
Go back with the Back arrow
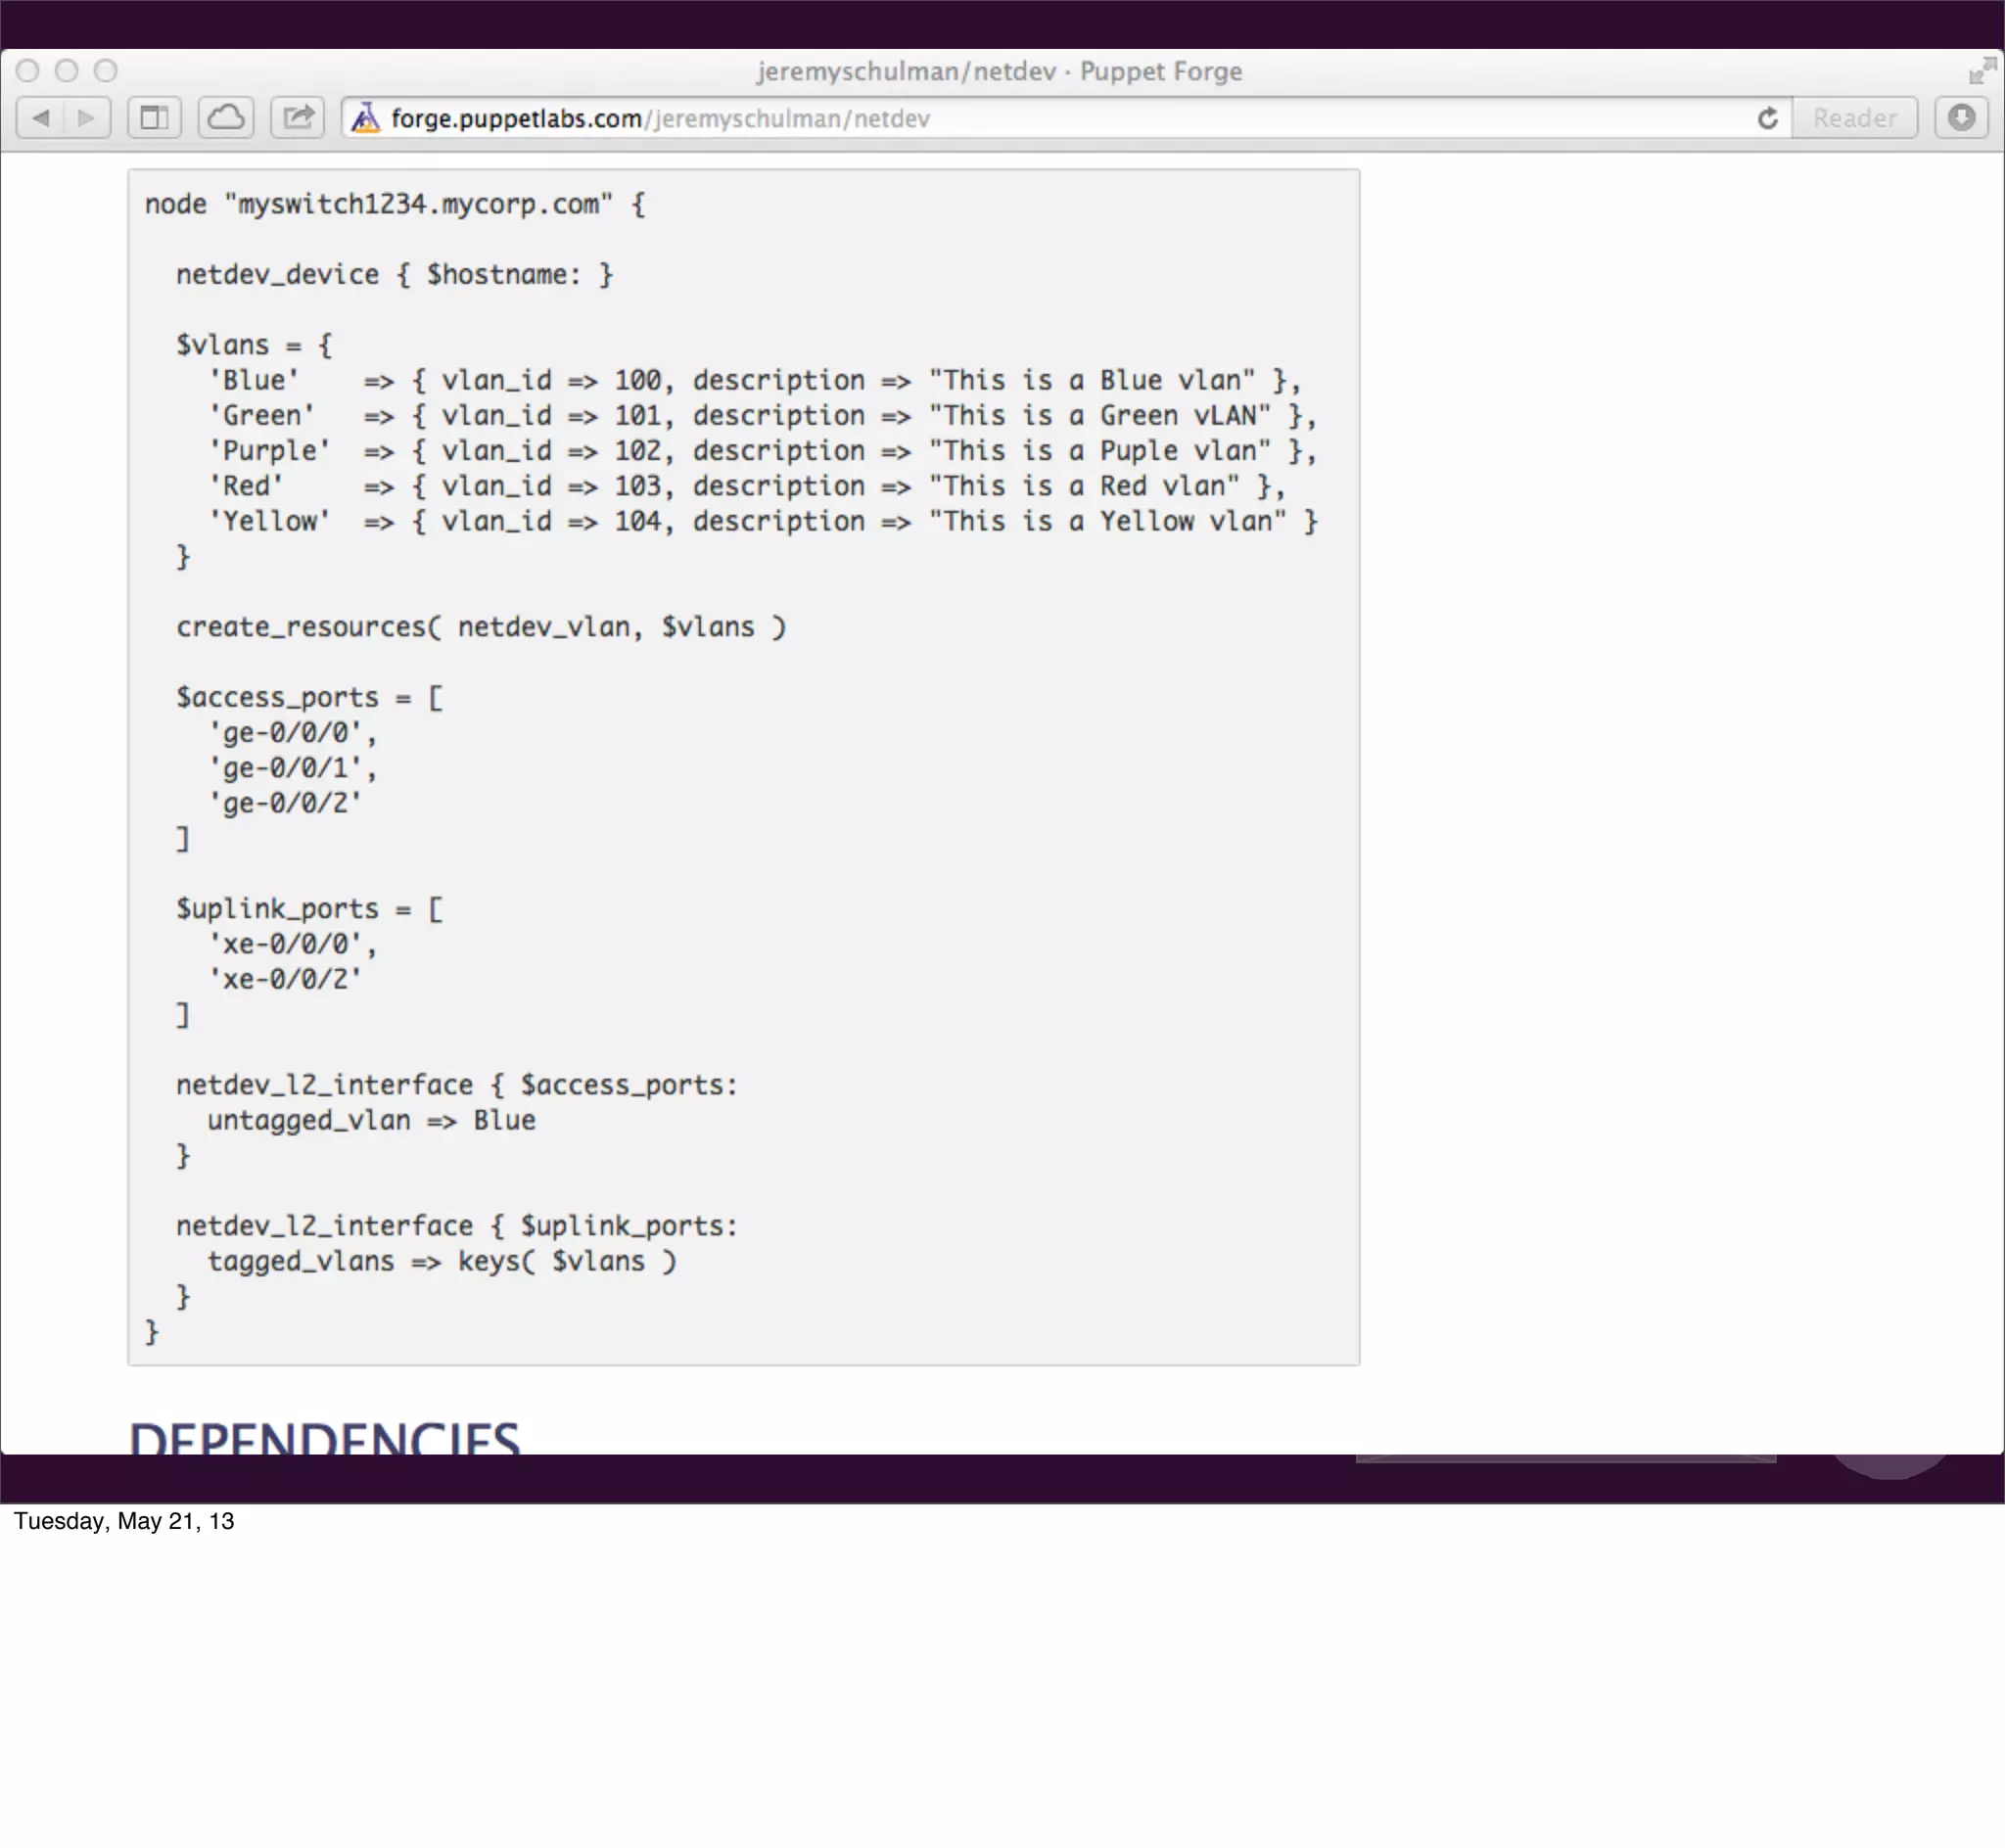tap(41, 118)
